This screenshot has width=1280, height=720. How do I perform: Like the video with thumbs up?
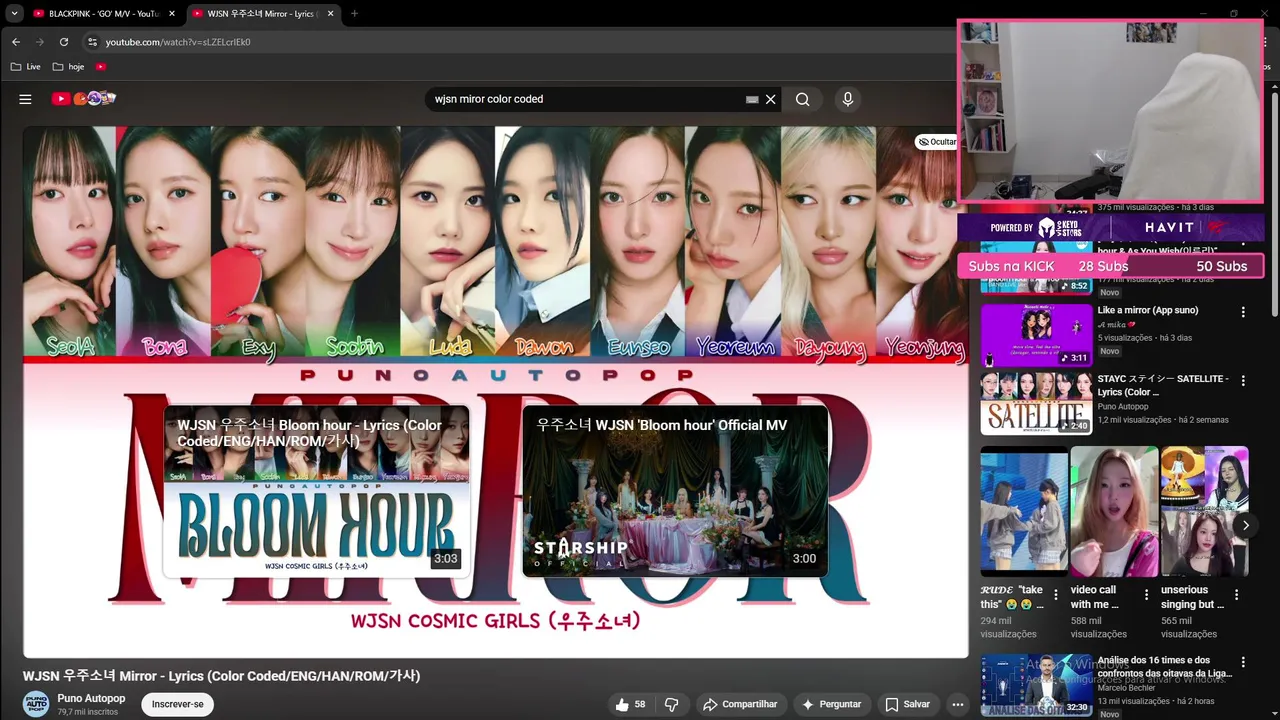pos(629,704)
